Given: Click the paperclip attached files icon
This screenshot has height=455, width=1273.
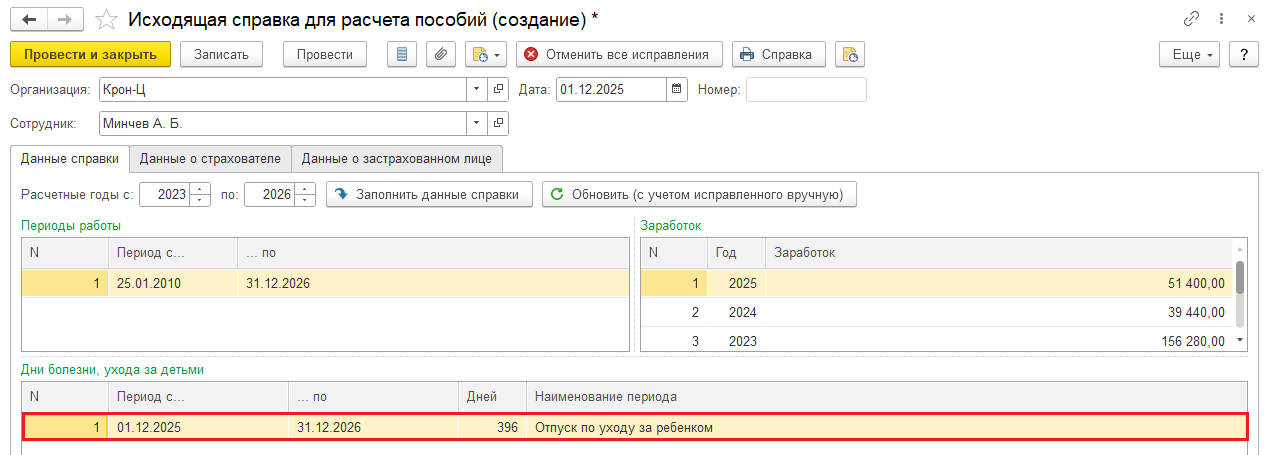Looking at the screenshot, I should click(441, 54).
